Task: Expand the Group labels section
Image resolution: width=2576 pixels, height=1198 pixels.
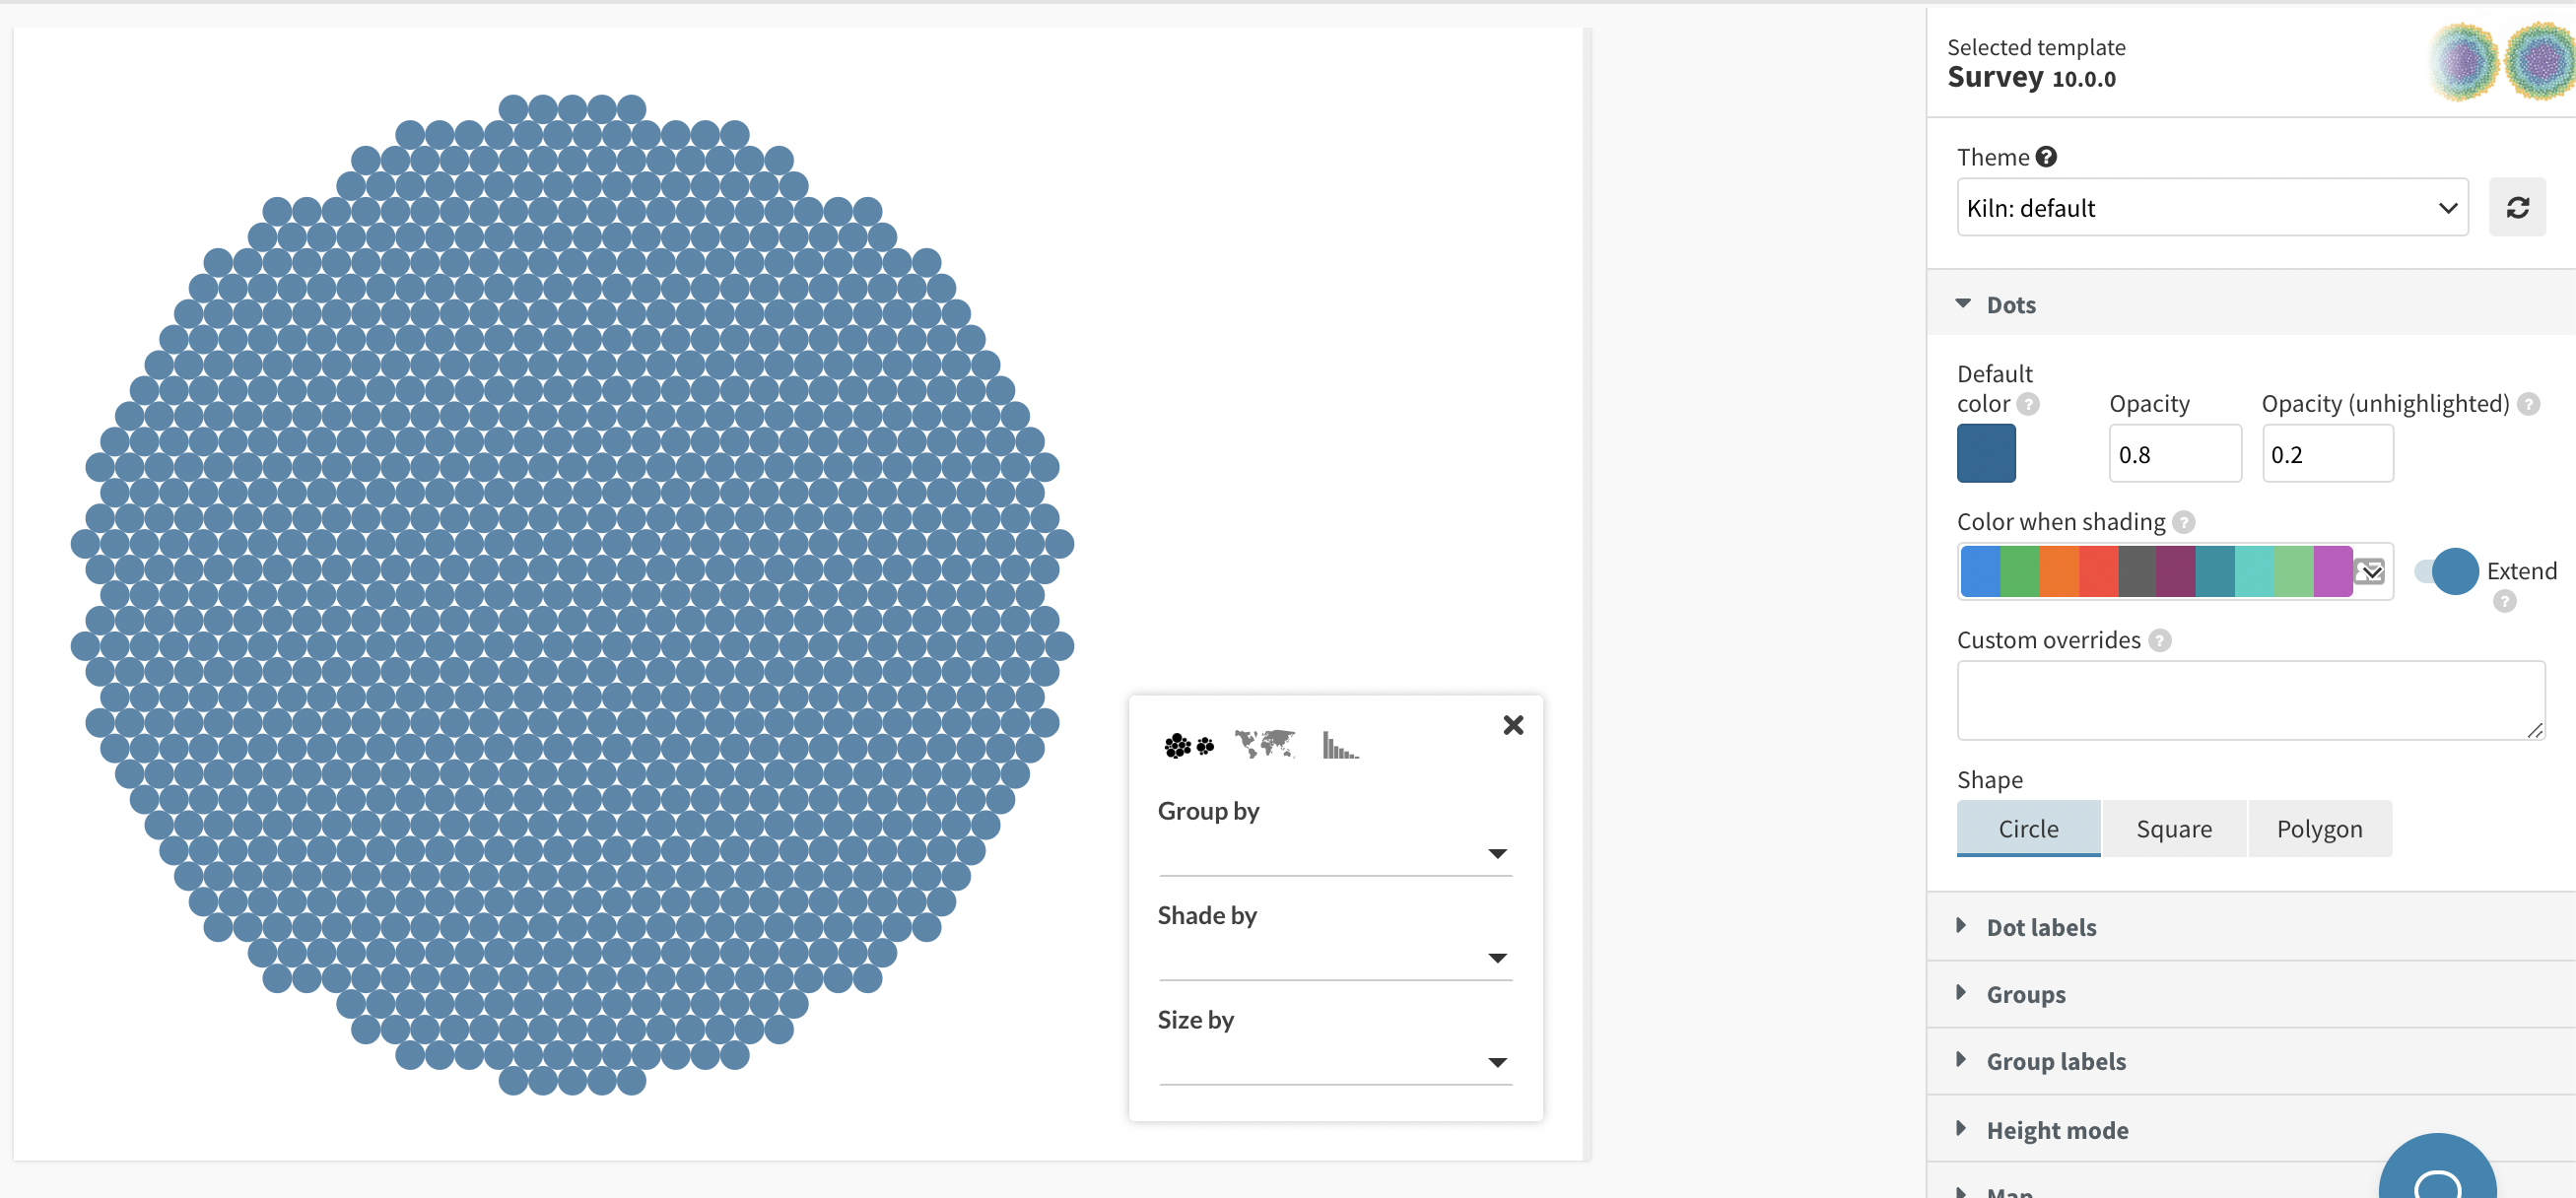Action: click(x=2055, y=1060)
